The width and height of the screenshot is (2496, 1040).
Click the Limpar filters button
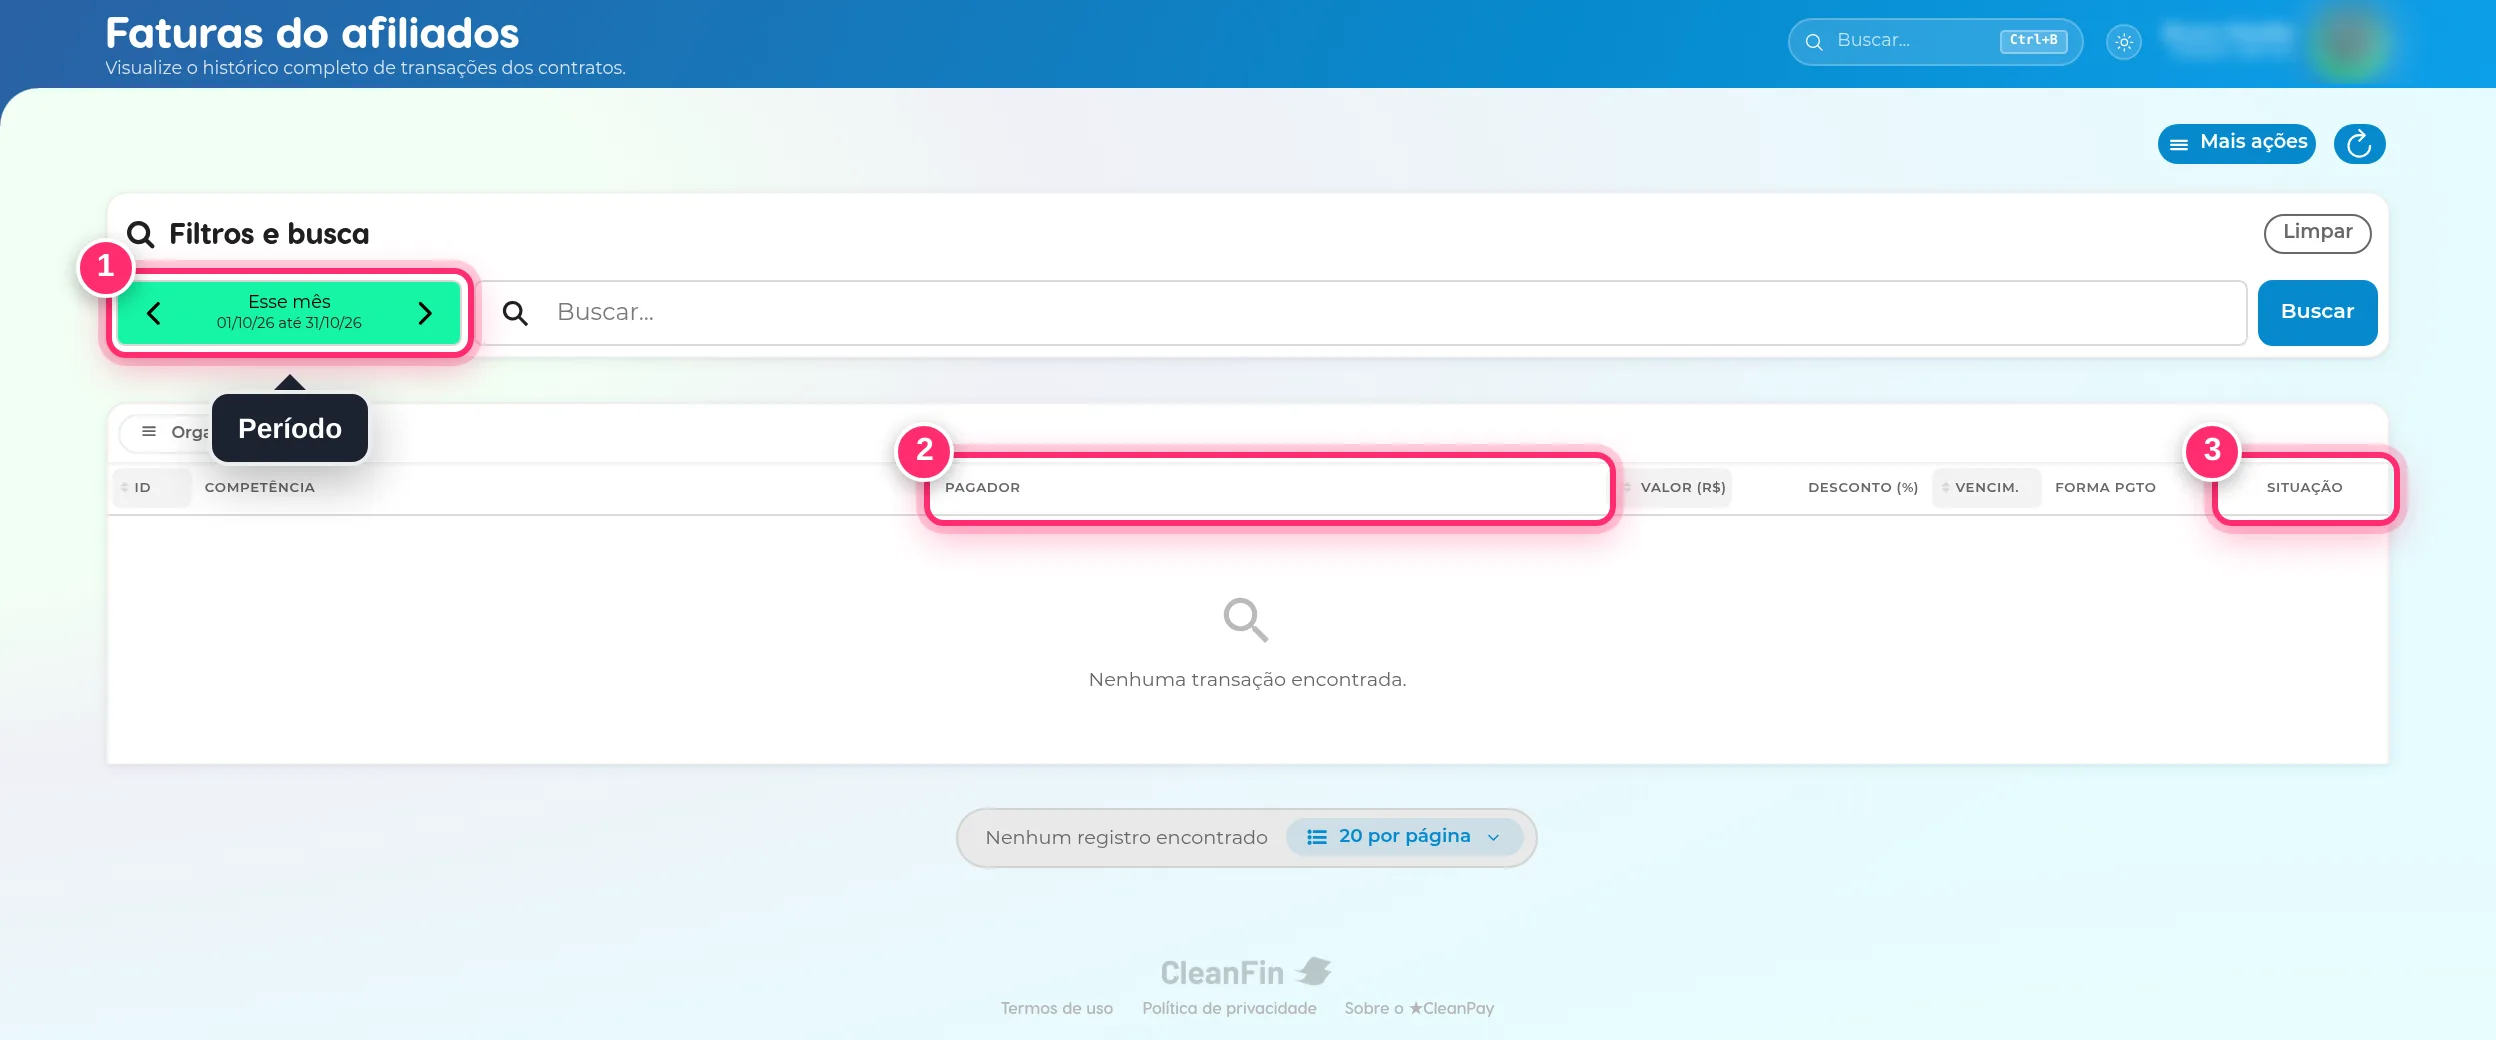[2317, 233]
